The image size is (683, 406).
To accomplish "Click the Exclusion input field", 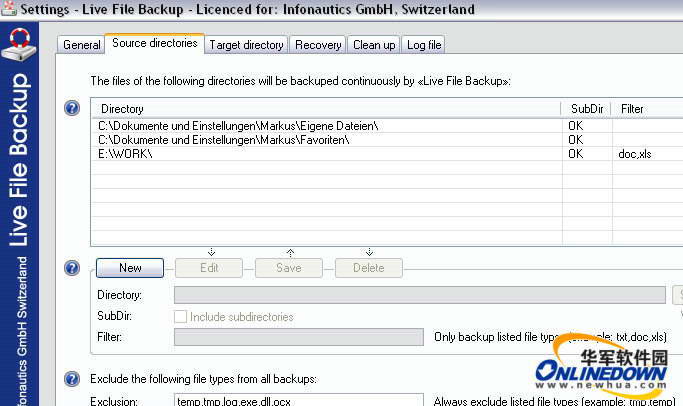I will 299,400.
